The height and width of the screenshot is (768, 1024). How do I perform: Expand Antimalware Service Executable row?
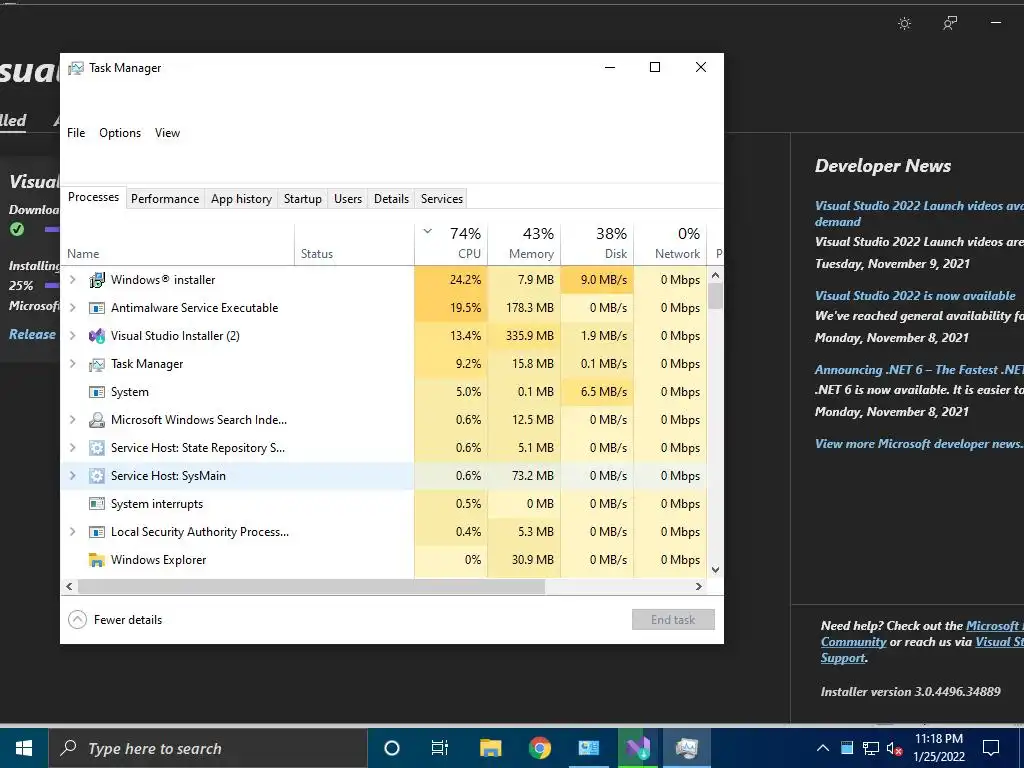point(72,308)
